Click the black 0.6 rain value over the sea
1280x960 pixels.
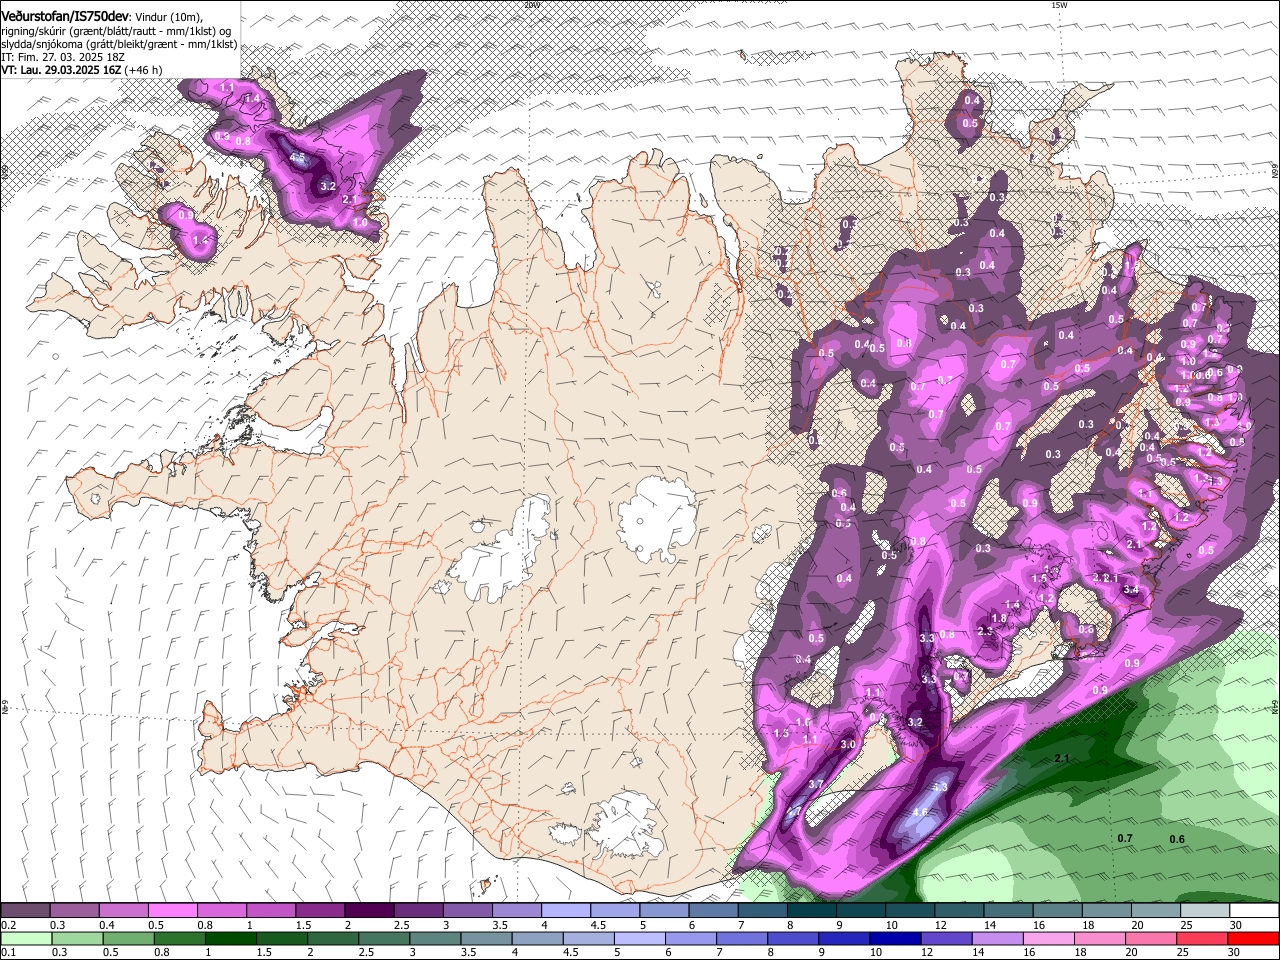click(x=1177, y=839)
